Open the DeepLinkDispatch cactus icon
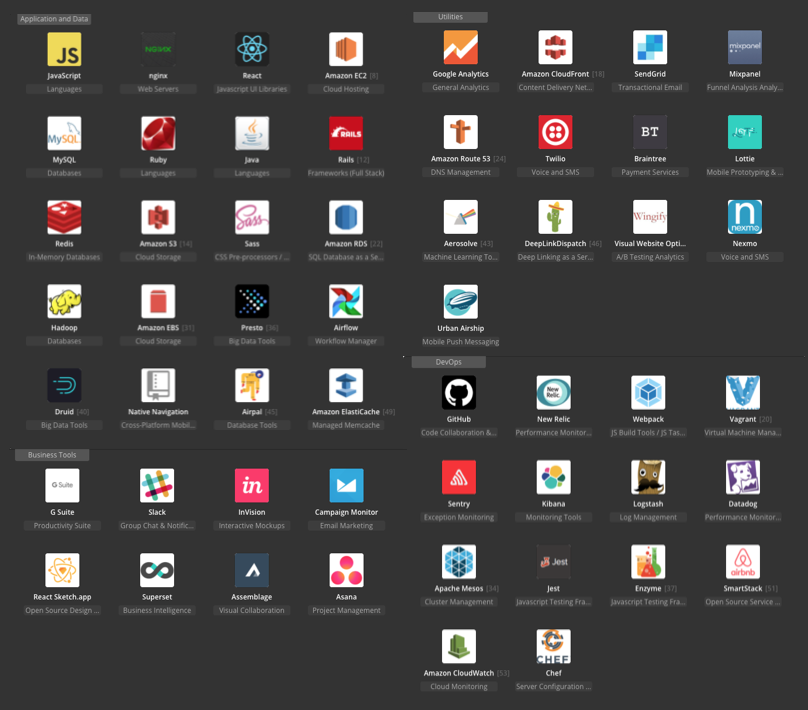This screenshot has height=710, width=808. [x=556, y=216]
